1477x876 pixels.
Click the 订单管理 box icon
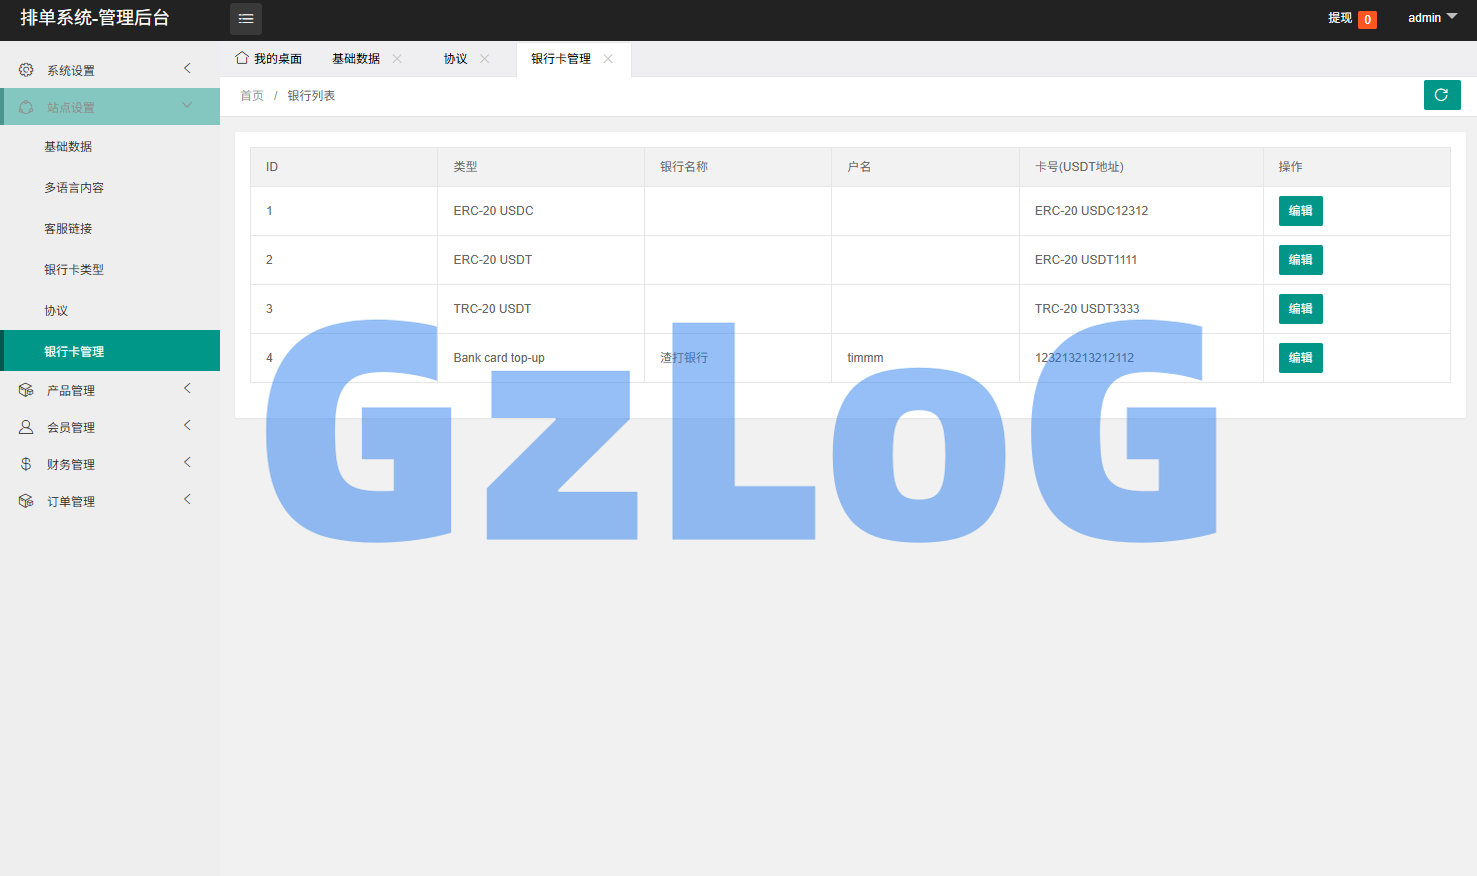26,501
